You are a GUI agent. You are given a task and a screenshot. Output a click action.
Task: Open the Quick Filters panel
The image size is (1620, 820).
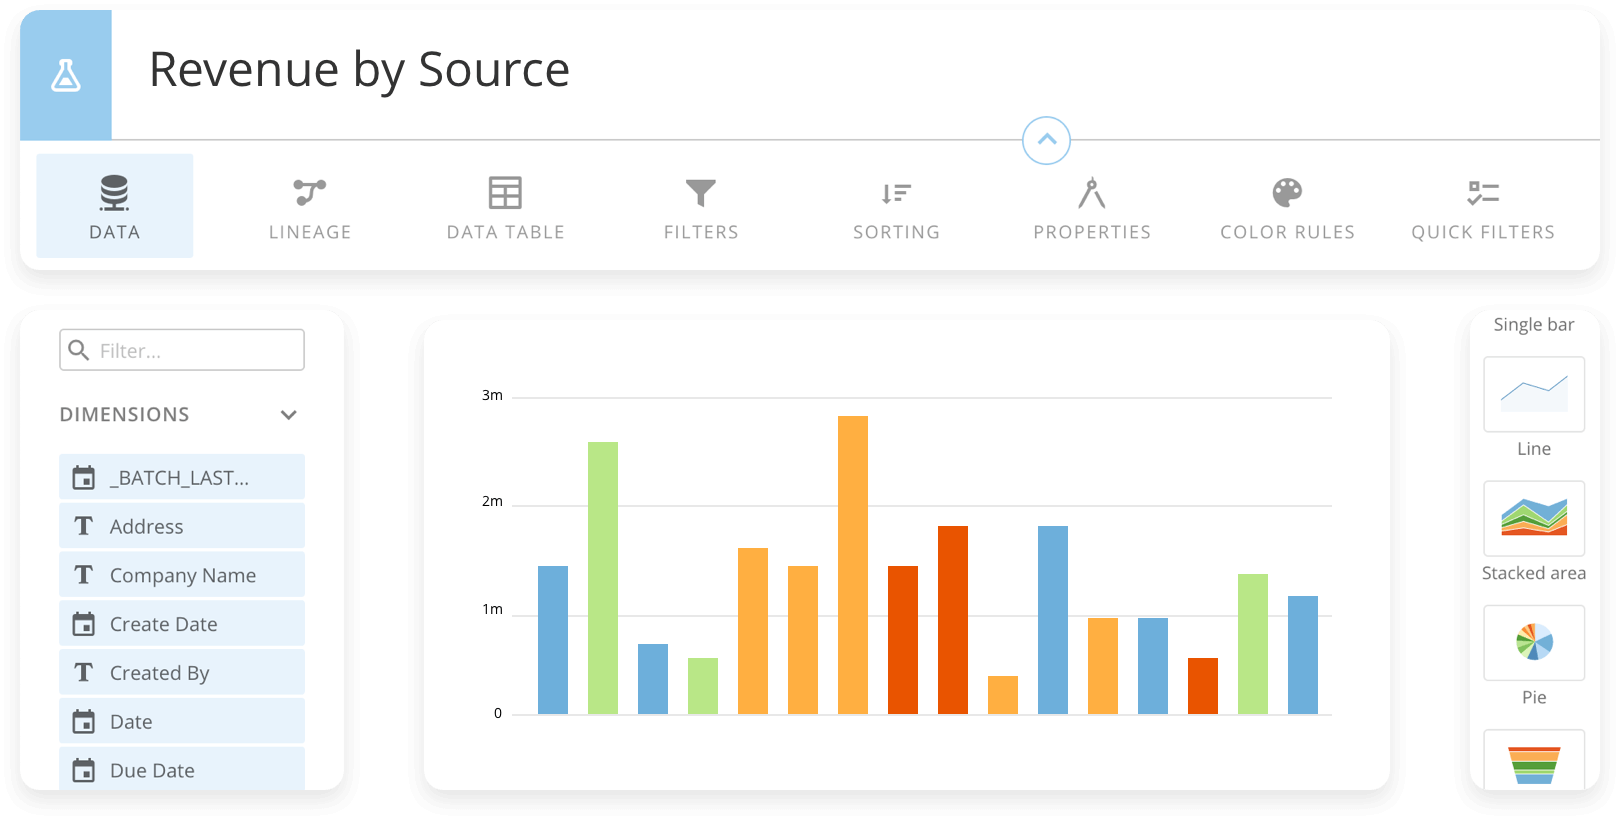tap(1483, 206)
